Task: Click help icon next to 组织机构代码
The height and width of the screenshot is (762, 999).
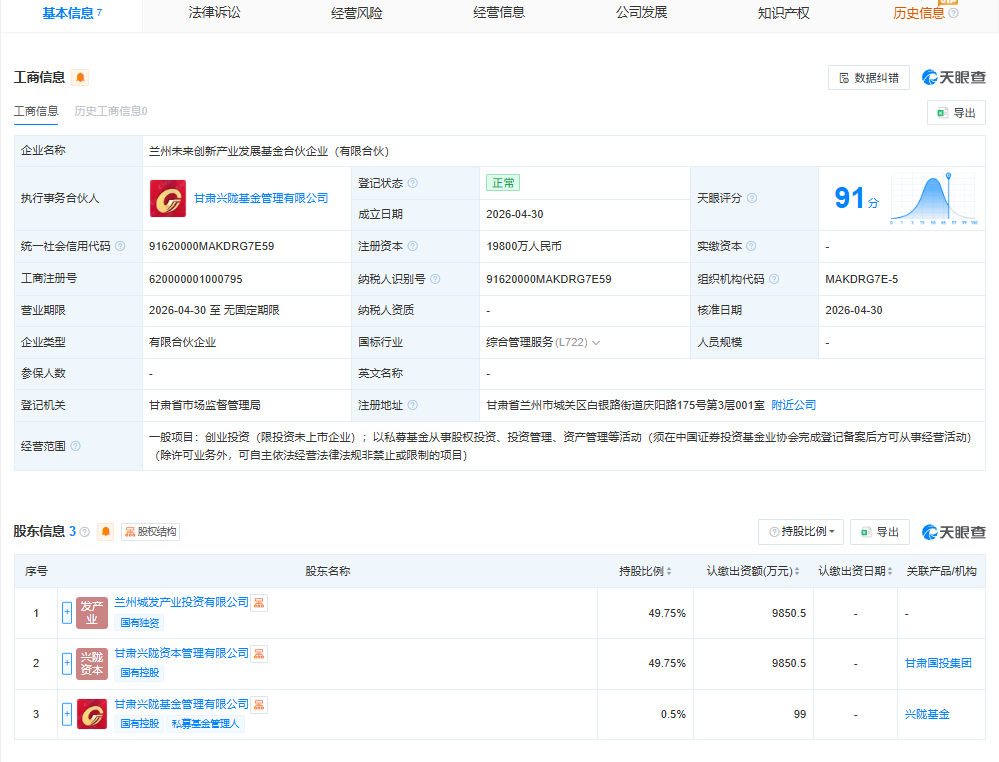Action: click(x=774, y=279)
